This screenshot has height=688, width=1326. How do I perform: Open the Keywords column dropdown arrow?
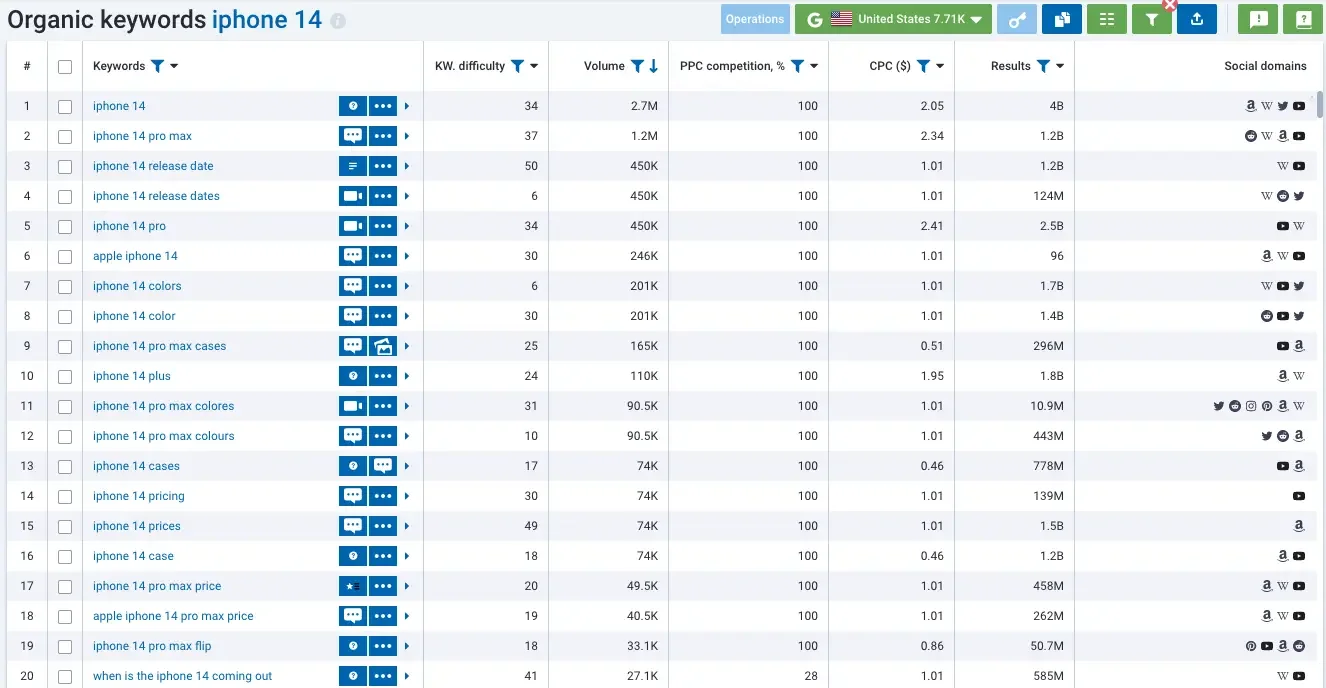(174, 66)
